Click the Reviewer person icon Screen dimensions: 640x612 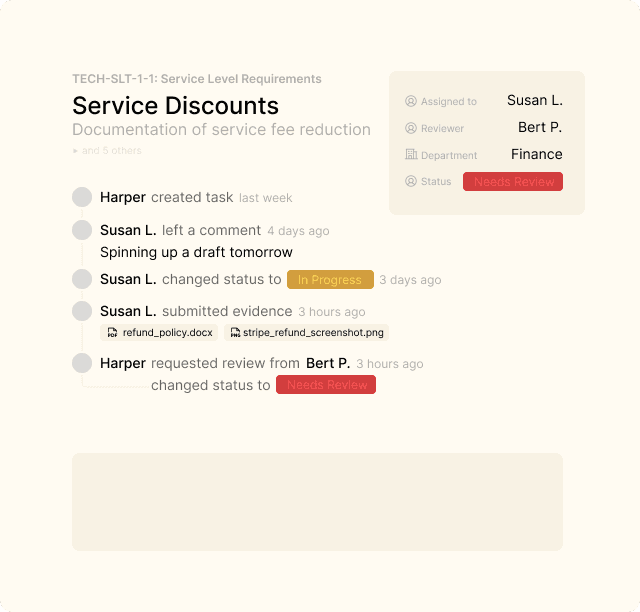410,128
